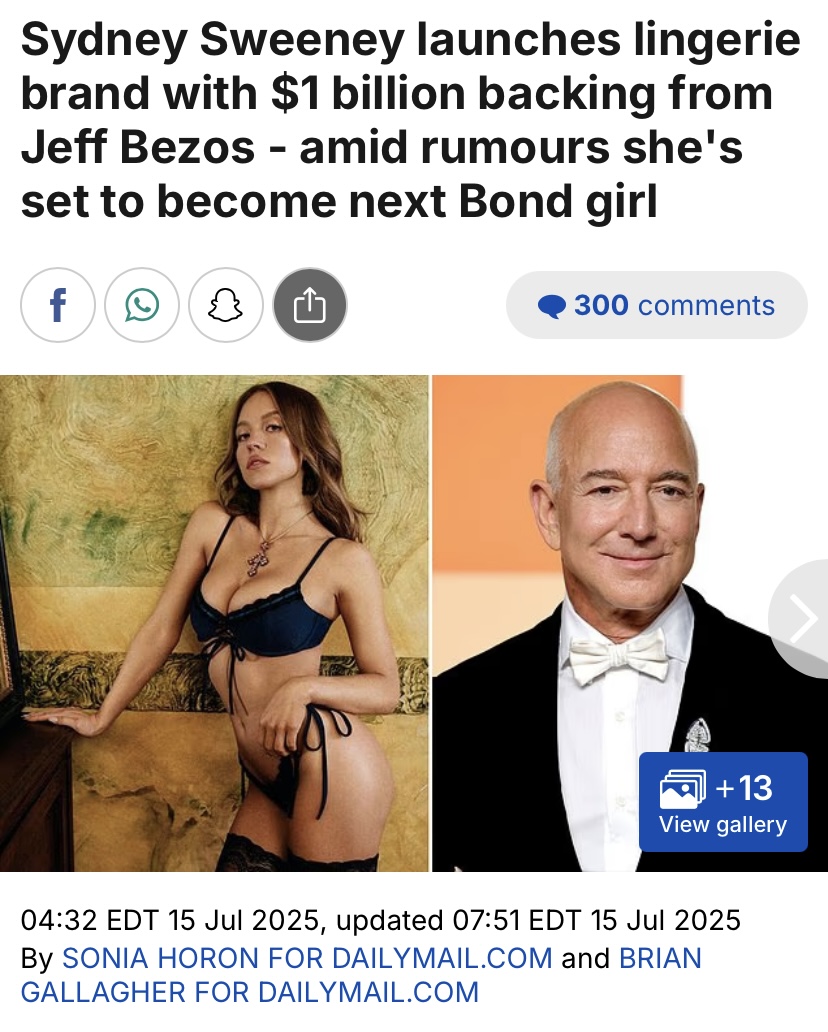Viewport: 828px width, 1032px height.
Task: Click the View gallery button
Action: coord(723,802)
